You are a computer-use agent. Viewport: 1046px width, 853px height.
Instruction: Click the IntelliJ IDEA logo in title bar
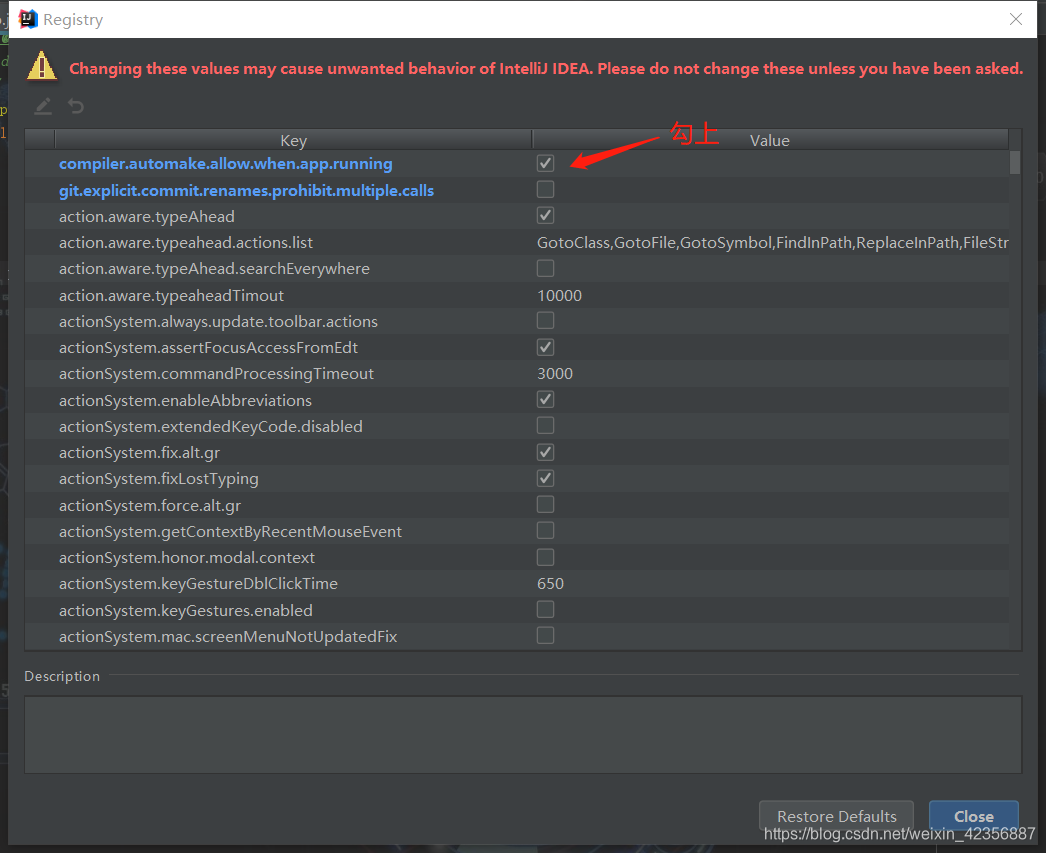point(28,19)
